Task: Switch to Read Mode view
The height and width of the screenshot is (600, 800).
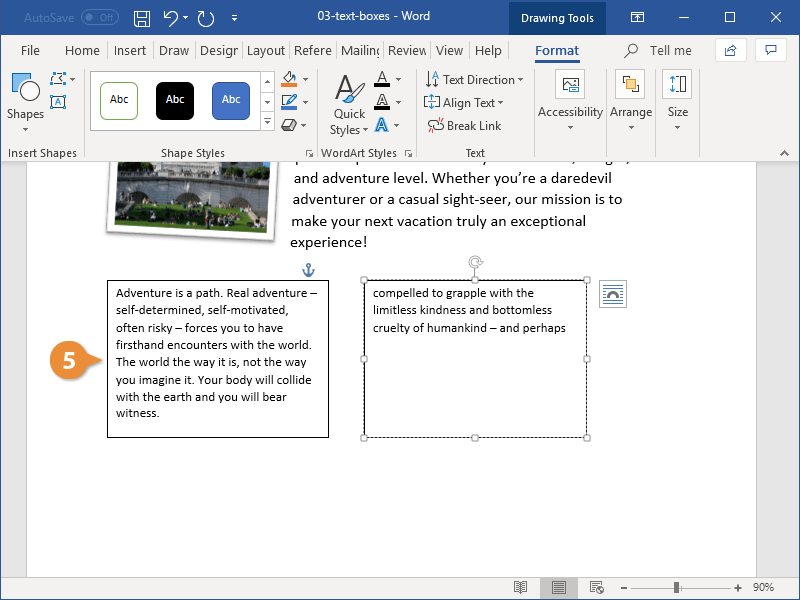Action: (x=520, y=588)
